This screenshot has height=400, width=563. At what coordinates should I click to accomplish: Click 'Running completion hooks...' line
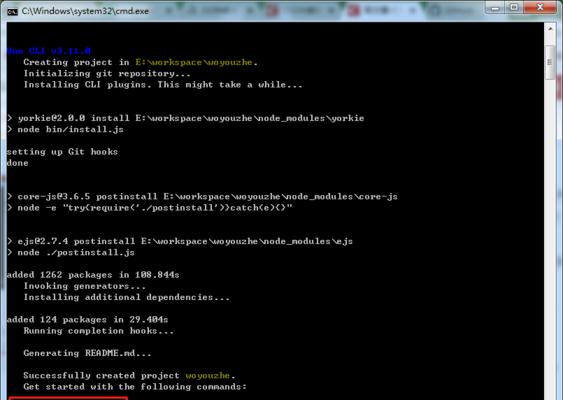coord(99,331)
